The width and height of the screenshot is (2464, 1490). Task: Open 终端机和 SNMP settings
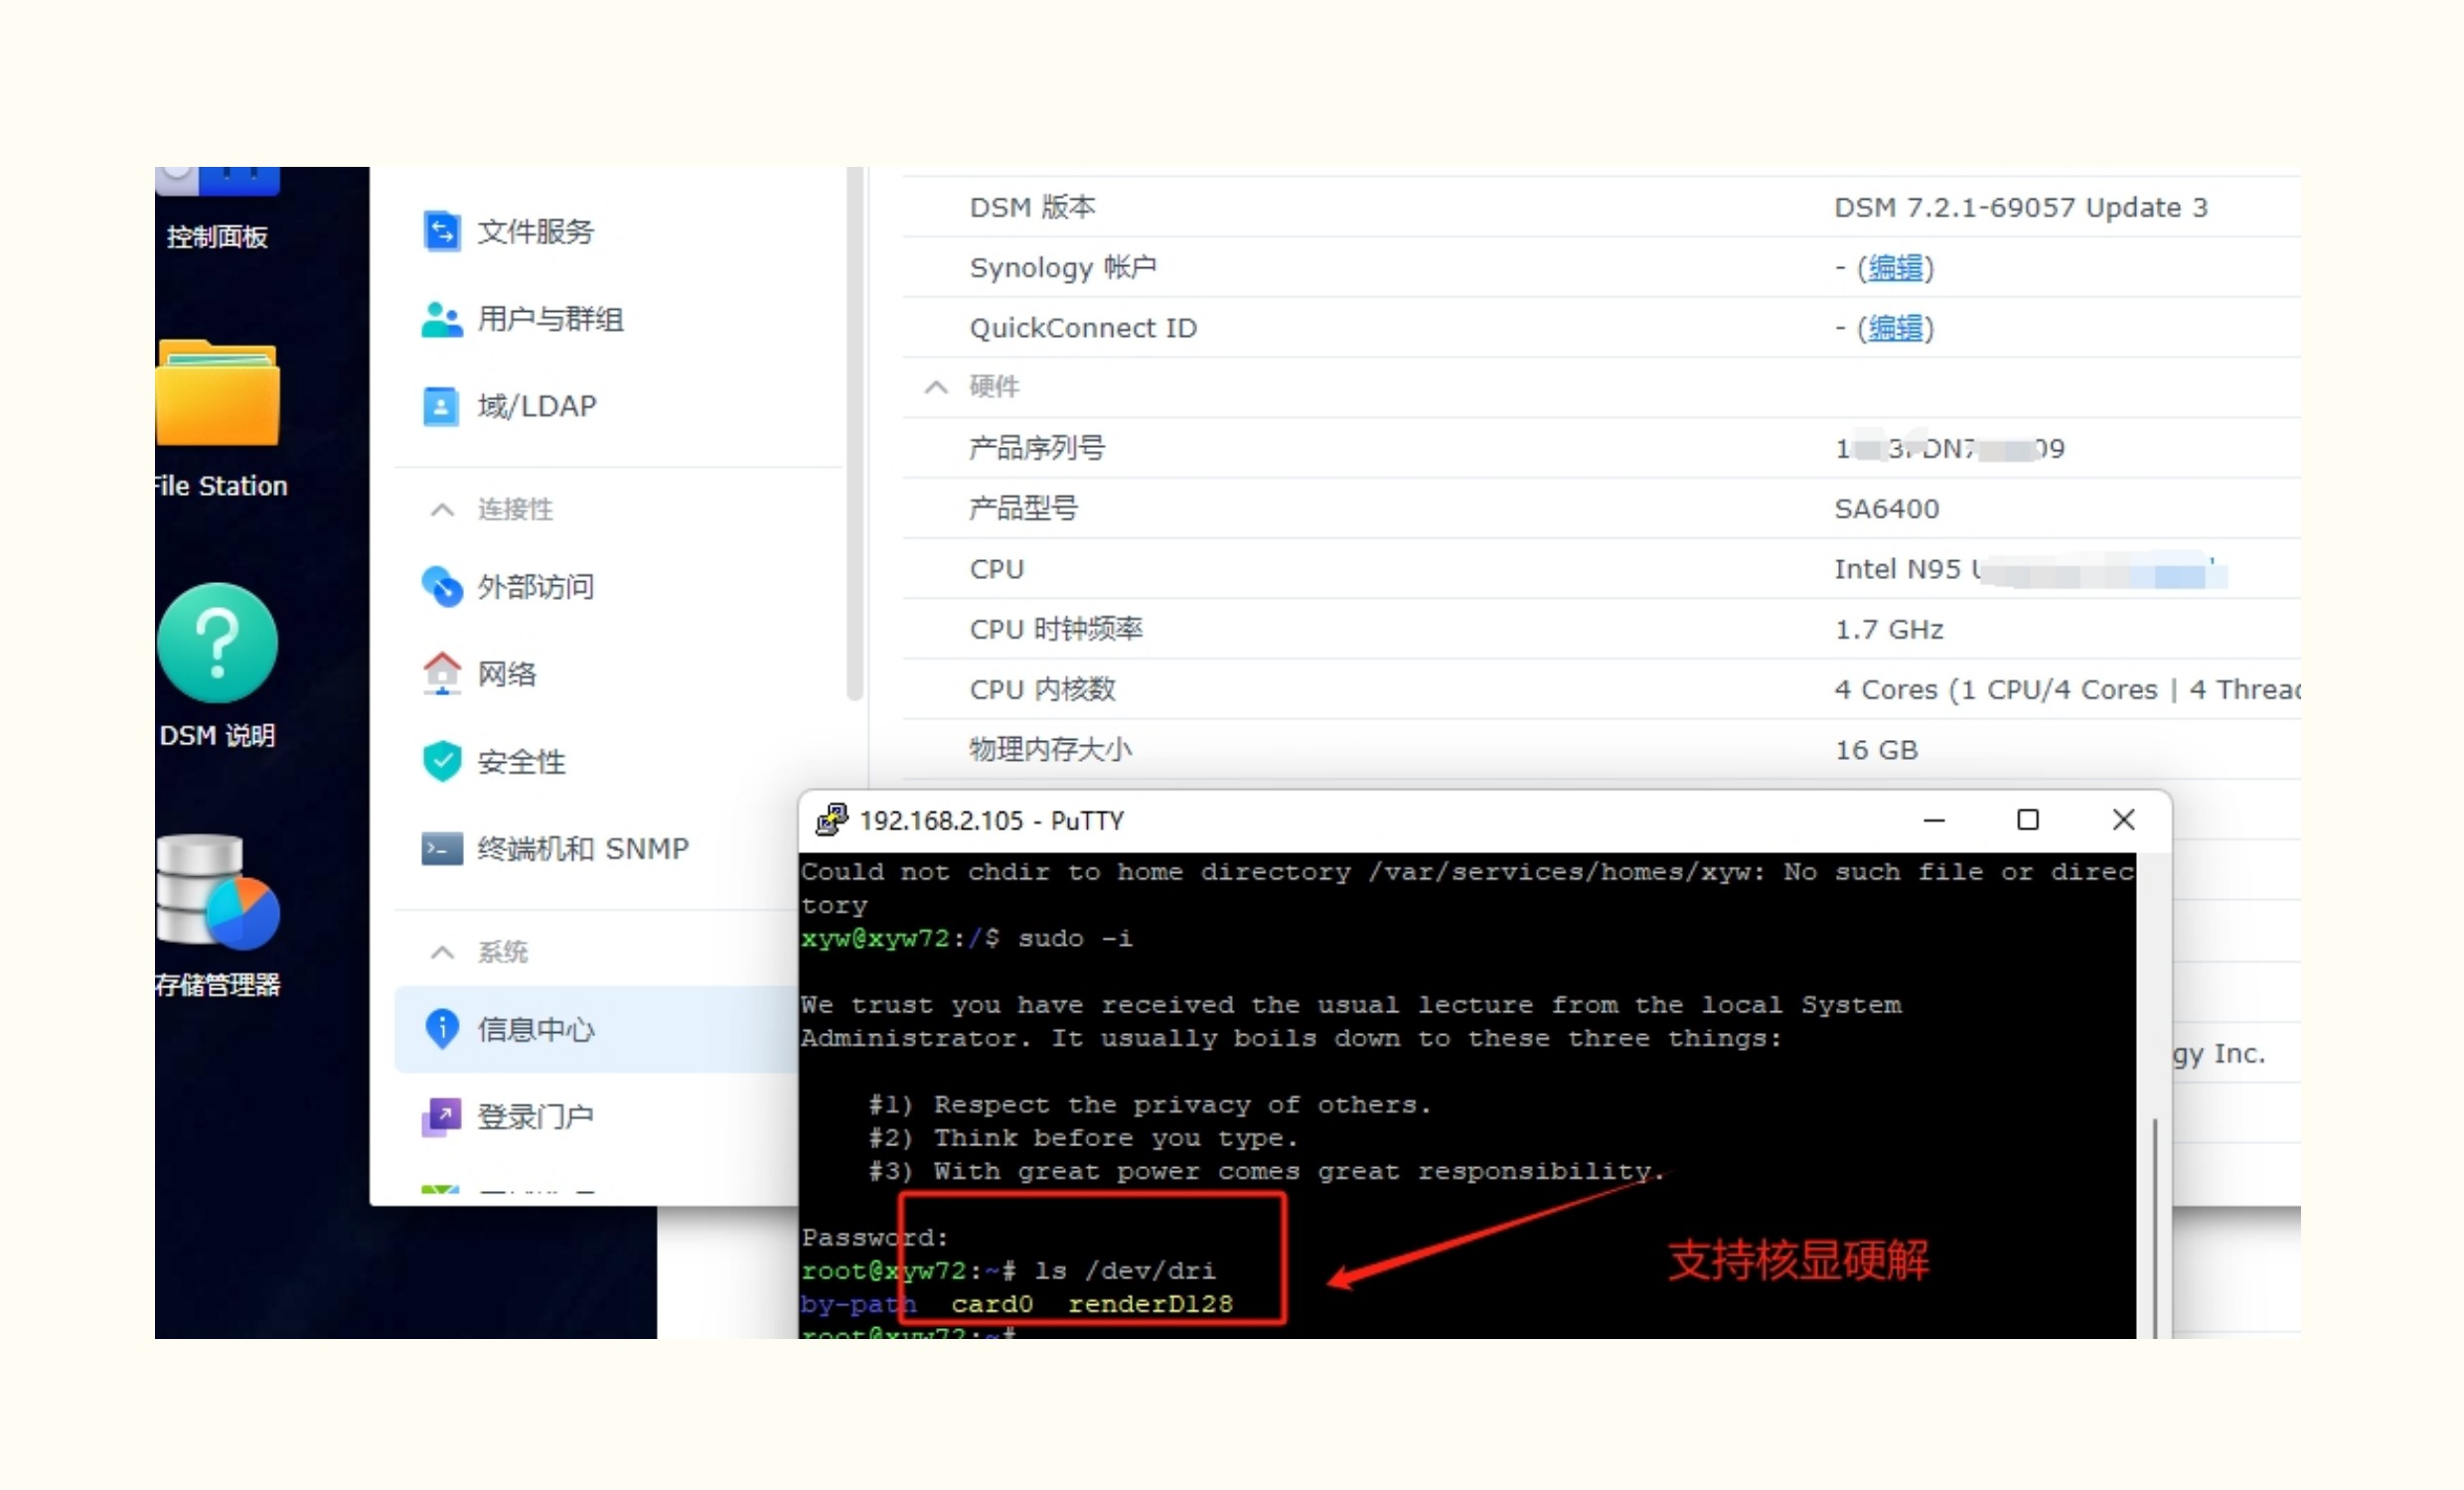(x=582, y=849)
